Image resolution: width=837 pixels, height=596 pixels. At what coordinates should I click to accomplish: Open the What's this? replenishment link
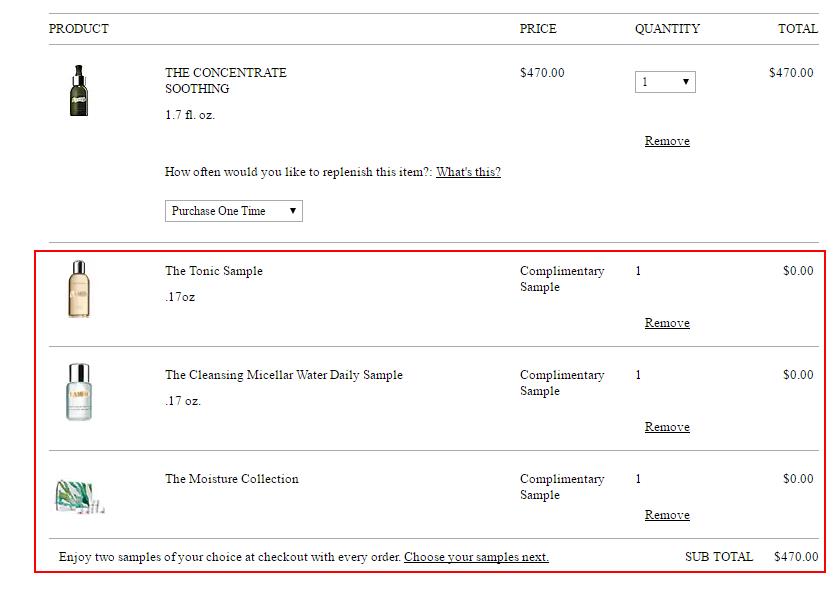point(468,172)
